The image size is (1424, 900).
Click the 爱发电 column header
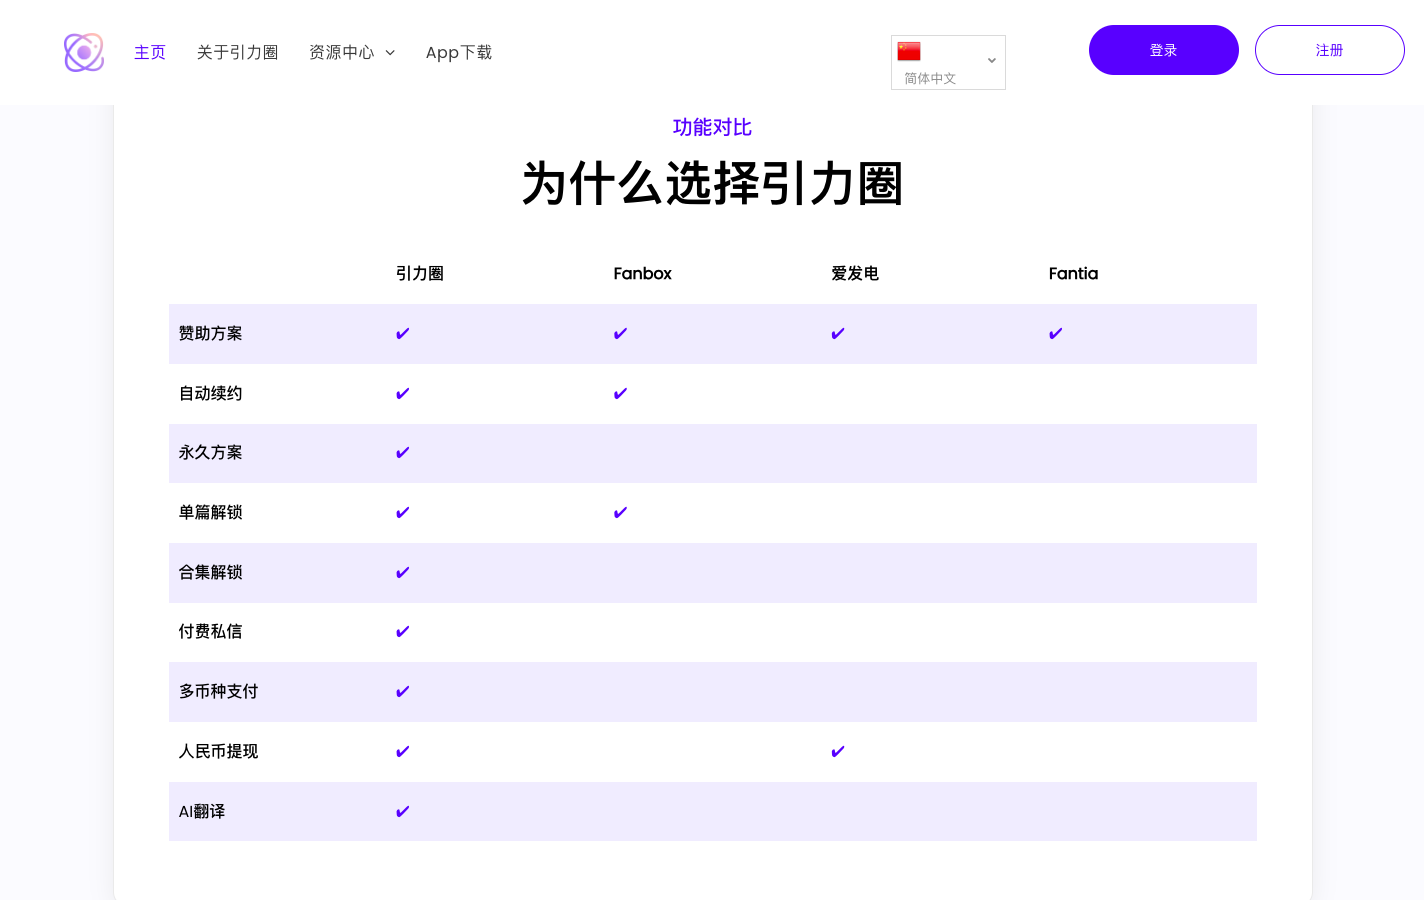855,273
